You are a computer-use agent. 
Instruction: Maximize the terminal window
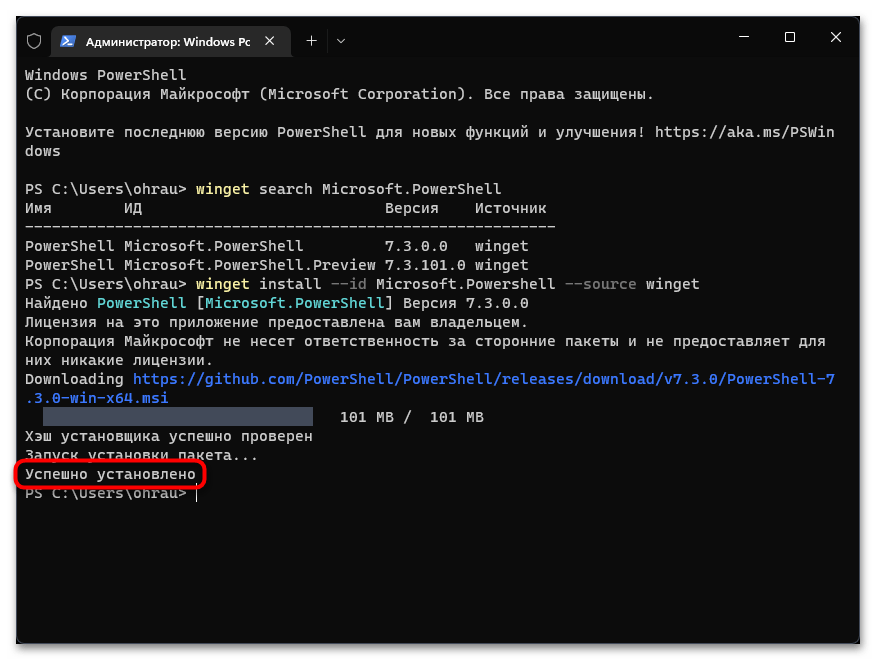(x=790, y=38)
